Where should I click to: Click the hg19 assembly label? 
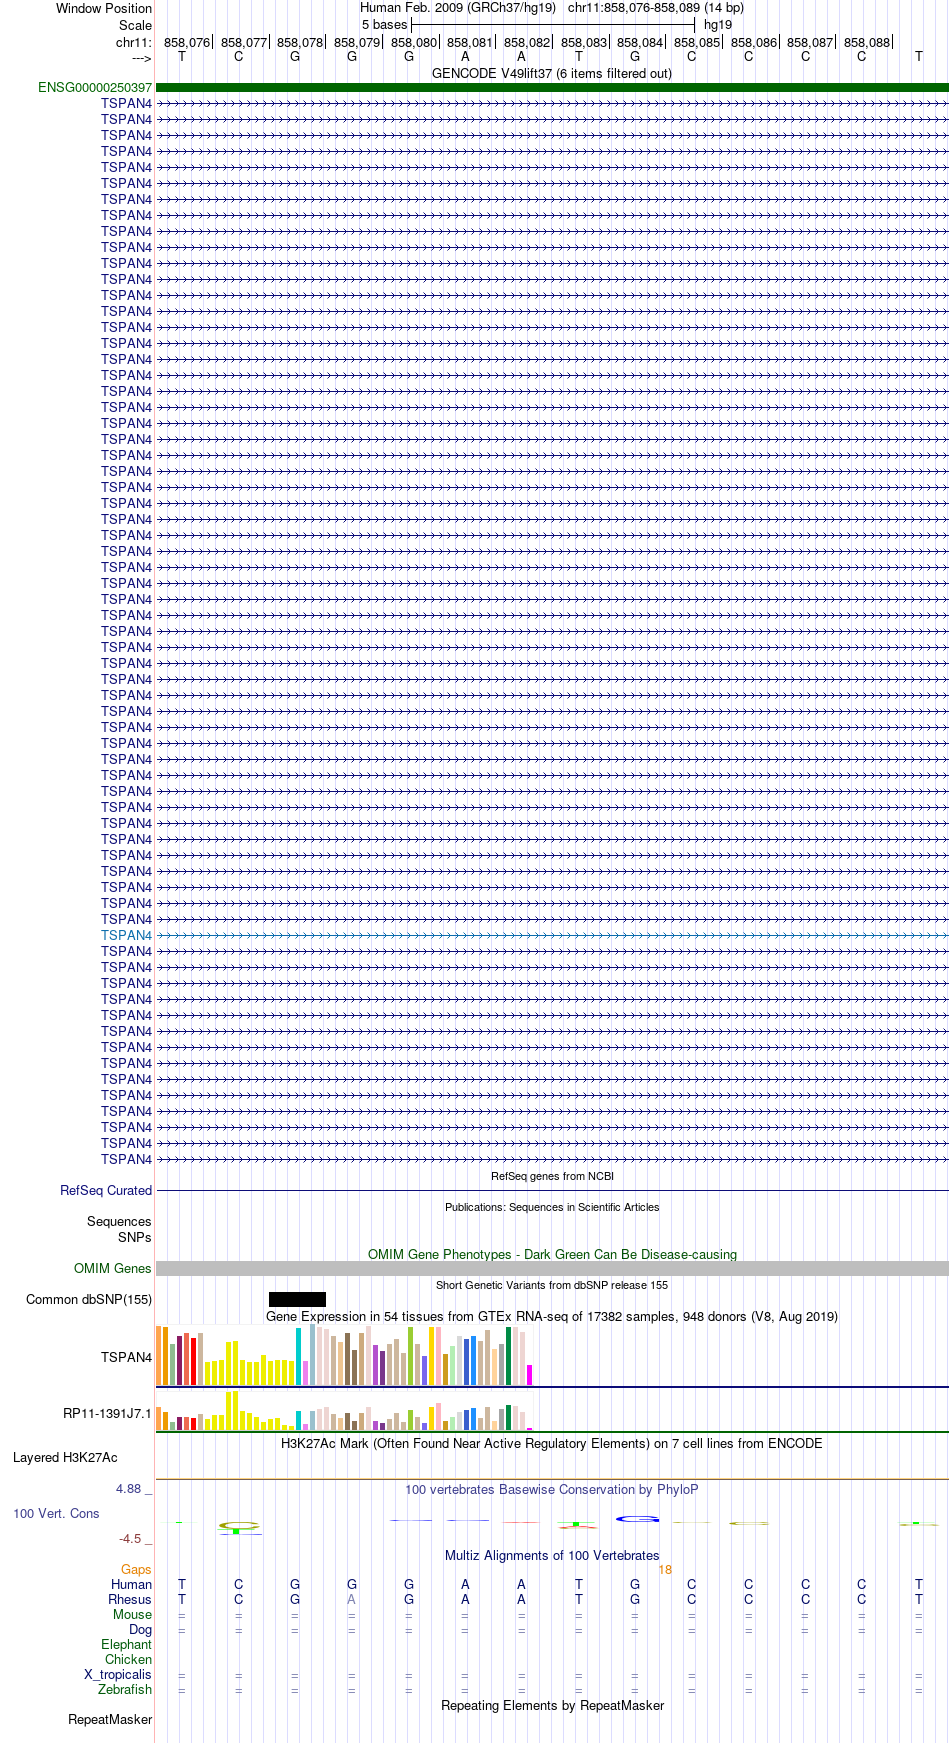[718, 25]
